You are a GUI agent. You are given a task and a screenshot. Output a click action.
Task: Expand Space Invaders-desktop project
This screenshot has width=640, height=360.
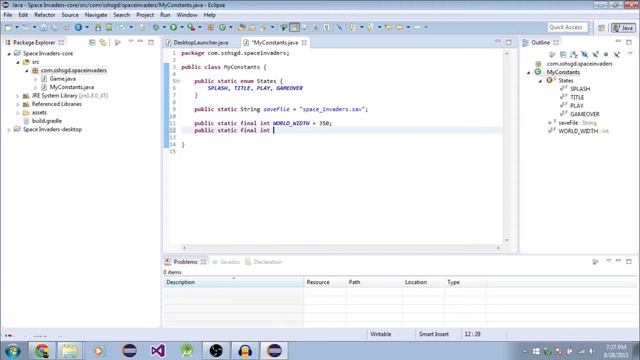click(x=9, y=130)
